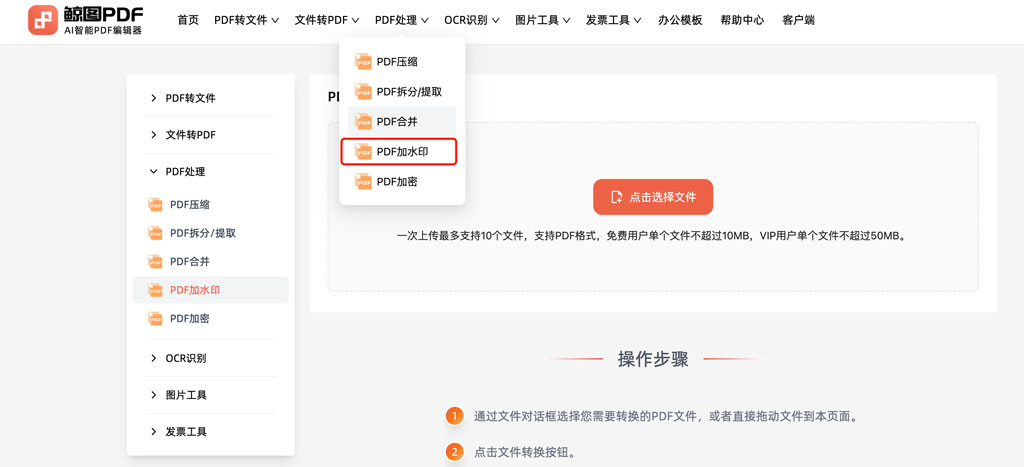Screen dimensions: 1024x467
Task: Open 发票工具 dropdown in top navigation
Action: [x=613, y=20]
